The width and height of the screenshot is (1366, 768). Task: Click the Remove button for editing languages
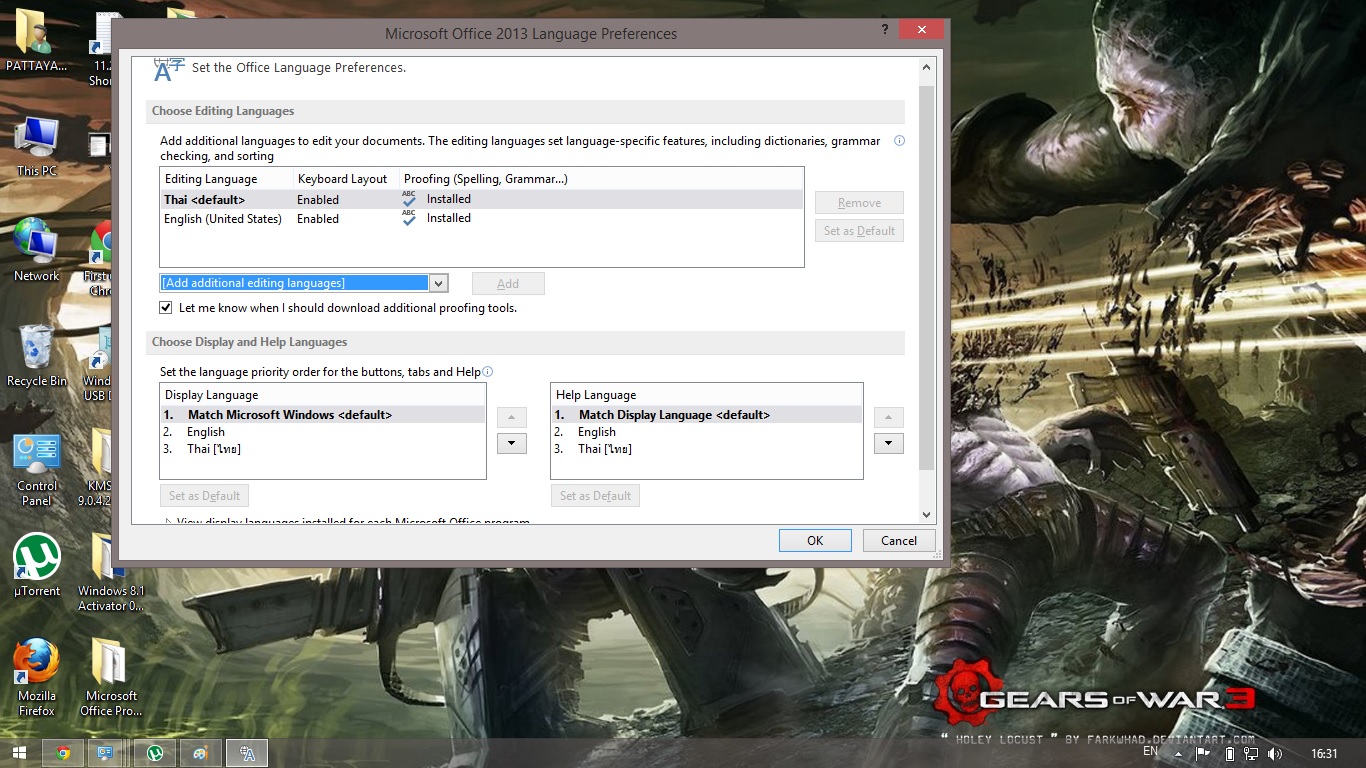click(859, 203)
